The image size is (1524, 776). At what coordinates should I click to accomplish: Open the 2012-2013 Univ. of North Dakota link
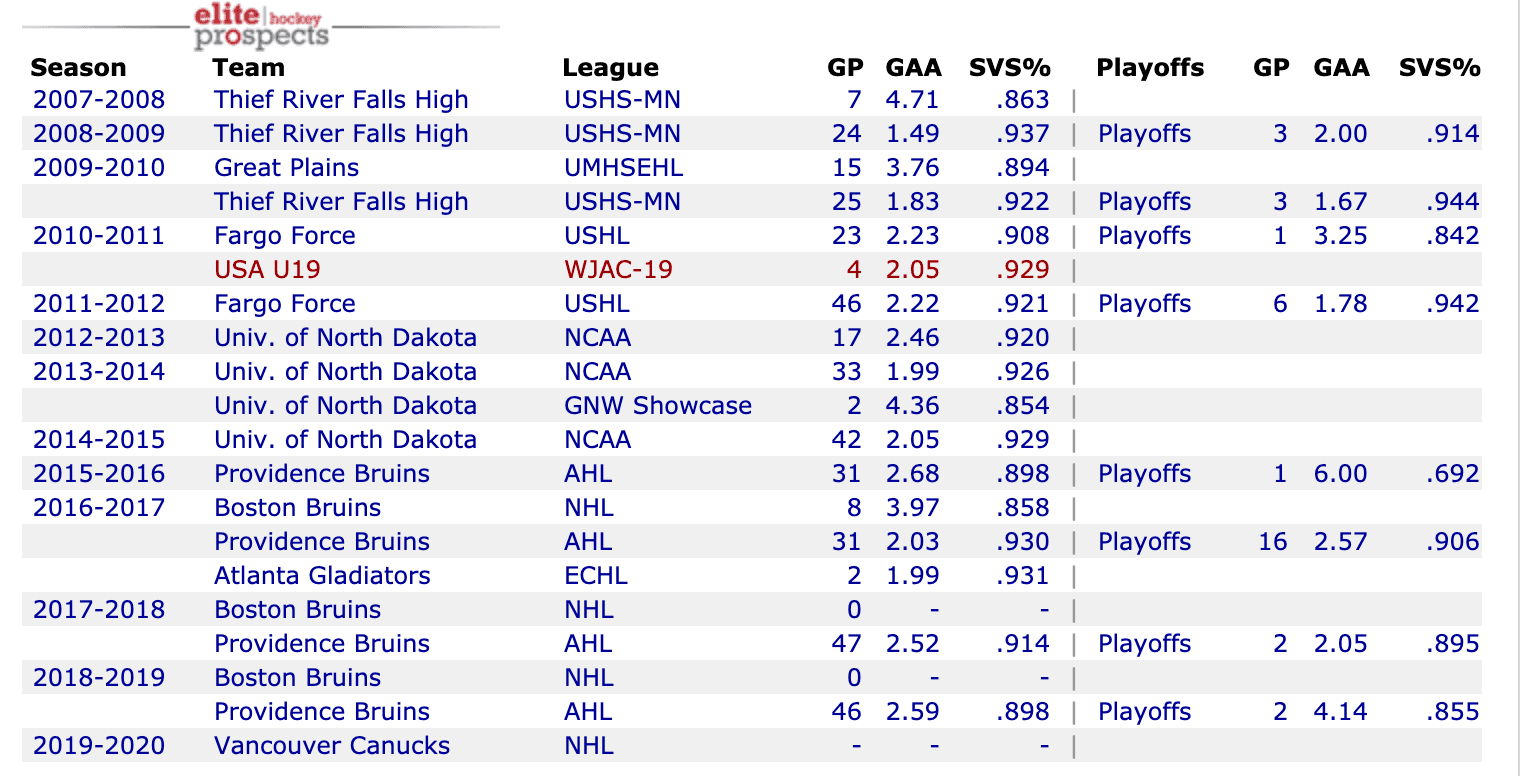click(x=345, y=338)
